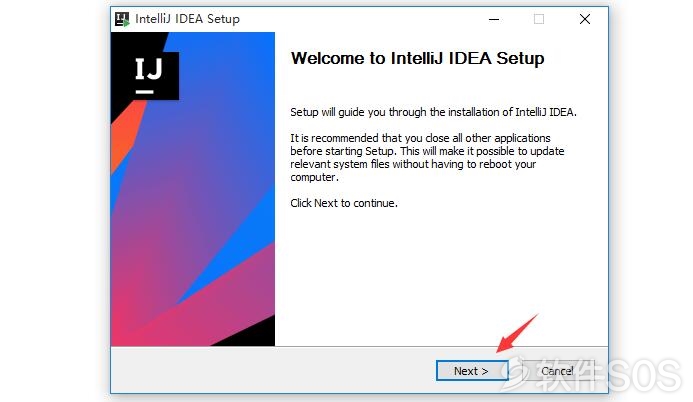Close the IntelliJ IDEA Setup dialog

(585, 19)
